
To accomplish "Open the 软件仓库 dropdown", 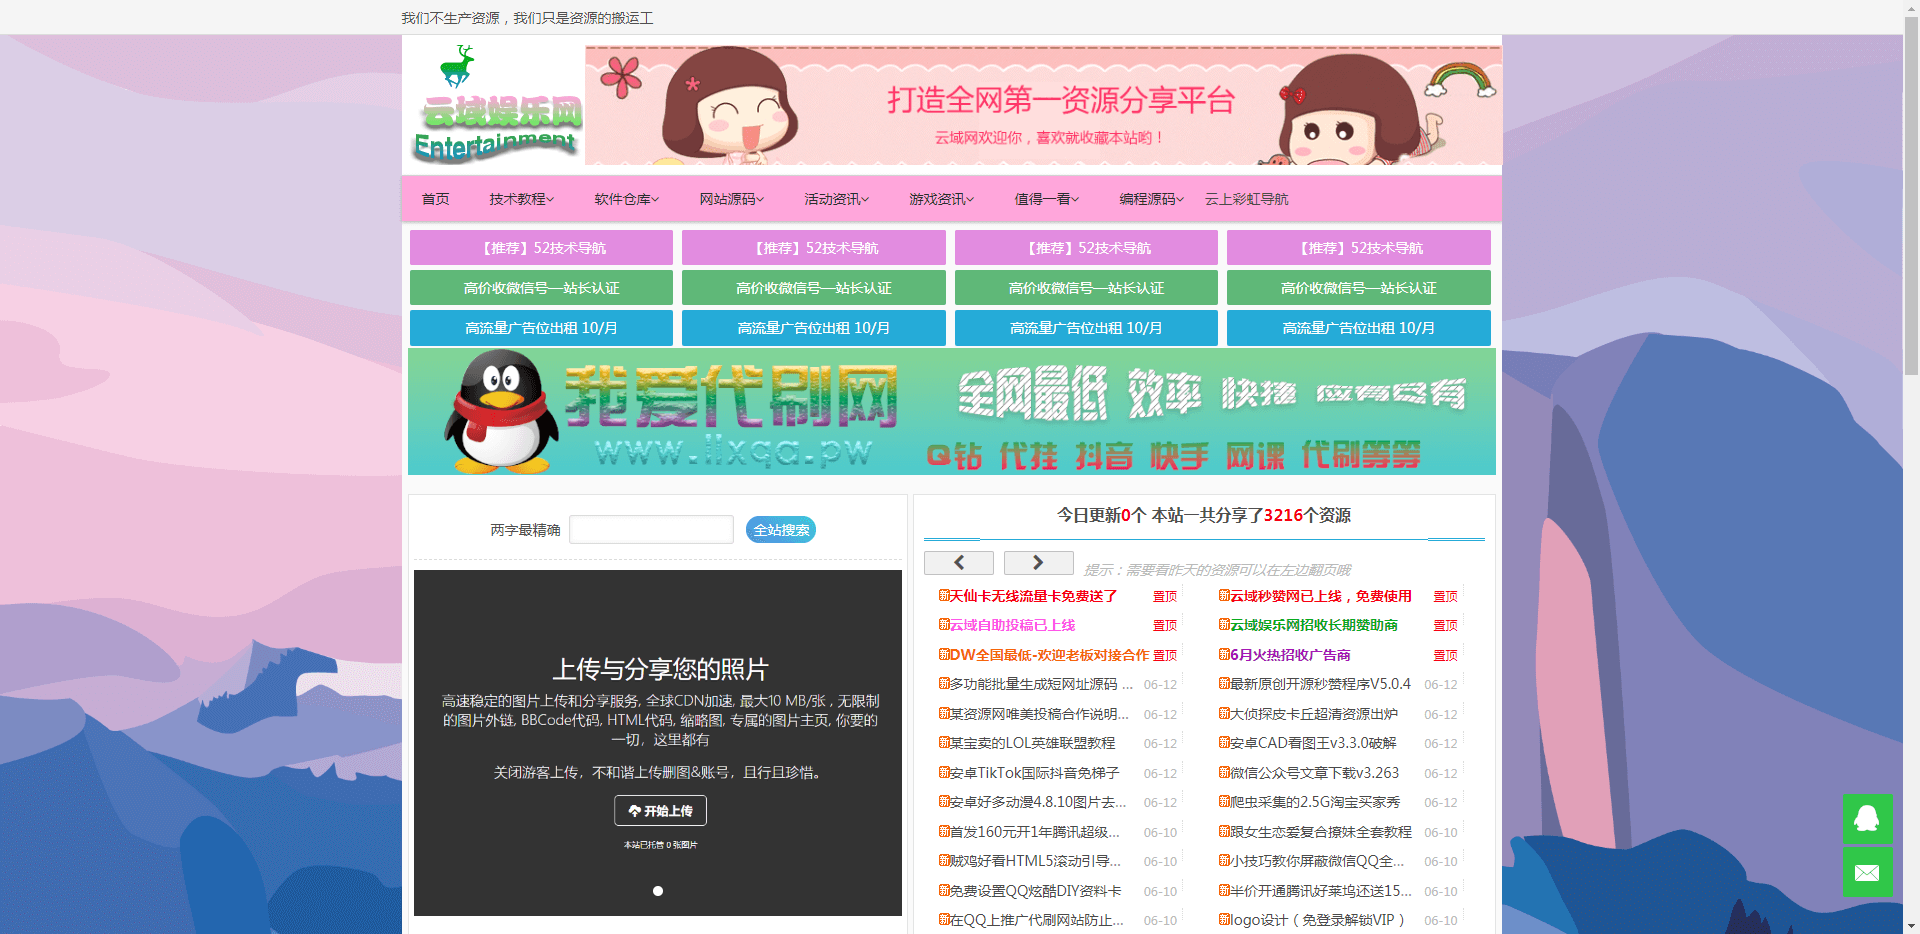I will pyautogui.click(x=625, y=198).
